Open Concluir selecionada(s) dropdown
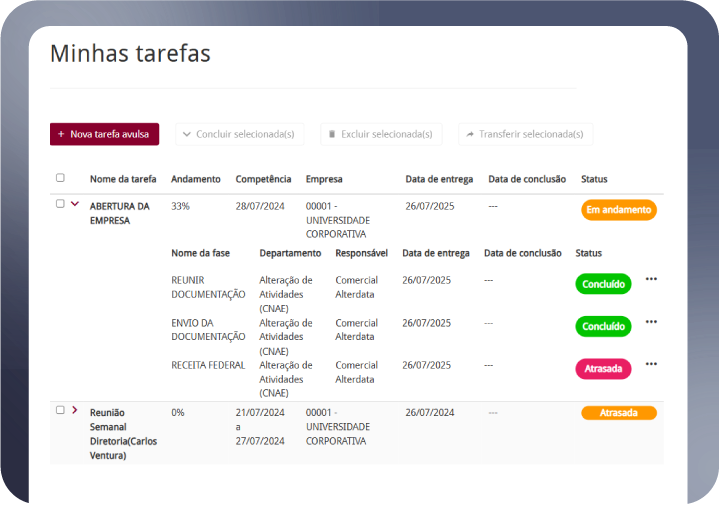This screenshot has height=505, width=719. tap(239, 134)
